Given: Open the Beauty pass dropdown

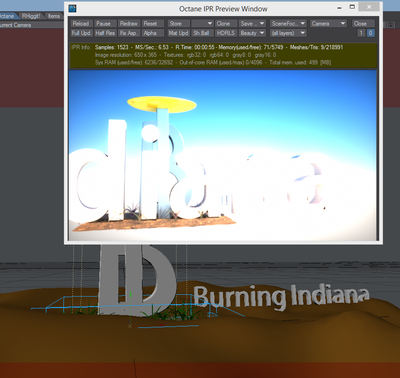Looking at the screenshot, I should tap(252, 33).
